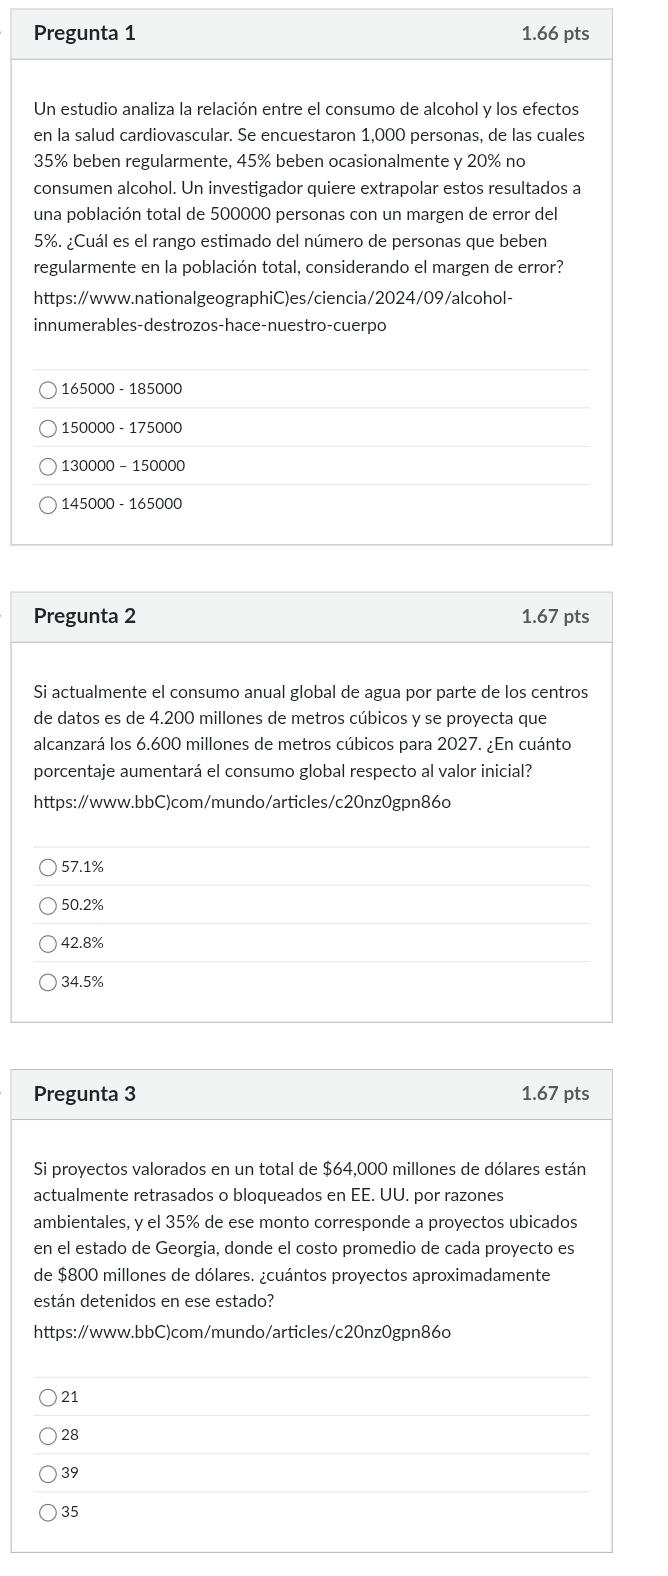Click the Pregunta 2 heading
668x1576 pixels.
pyautogui.click(x=85, y=616)
